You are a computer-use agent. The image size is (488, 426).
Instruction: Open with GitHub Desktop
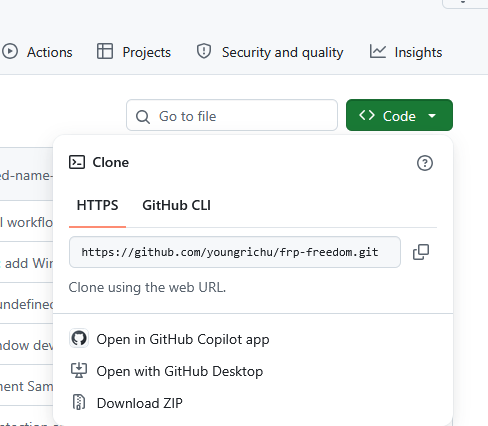click(166, 371)
